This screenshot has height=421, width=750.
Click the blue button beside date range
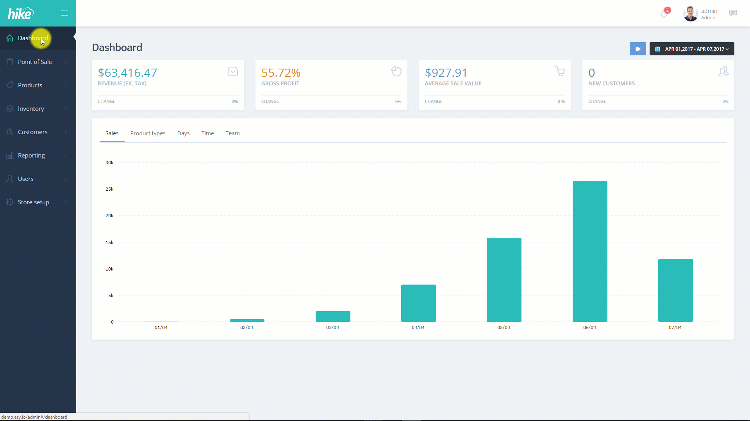[638, 49]
